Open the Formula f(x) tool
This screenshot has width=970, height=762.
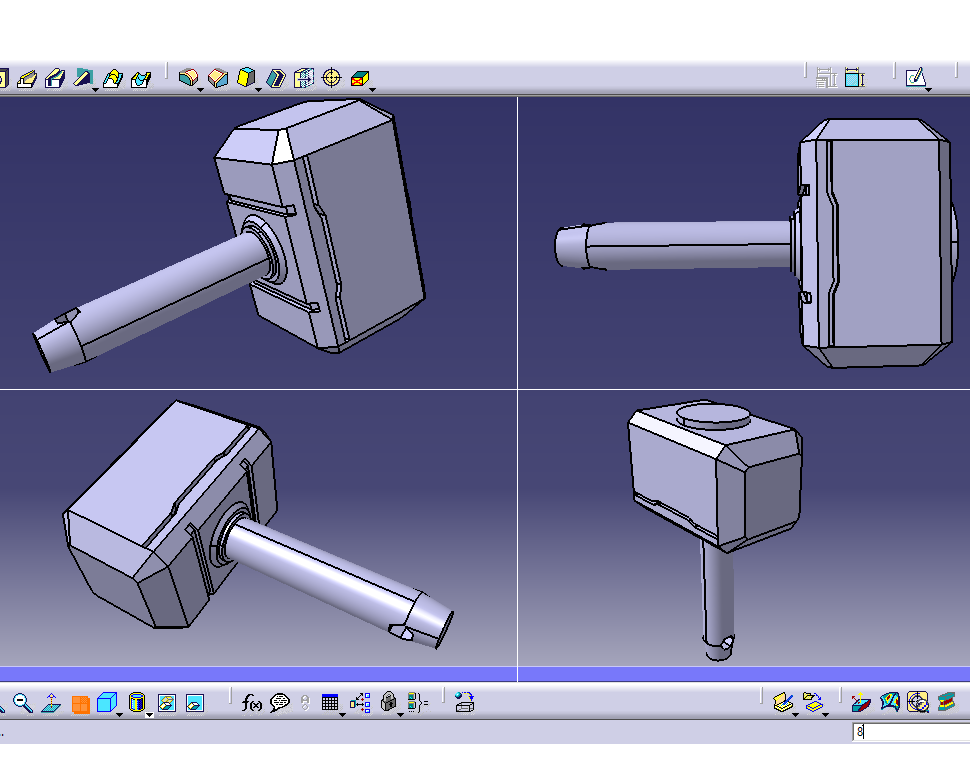251,703
